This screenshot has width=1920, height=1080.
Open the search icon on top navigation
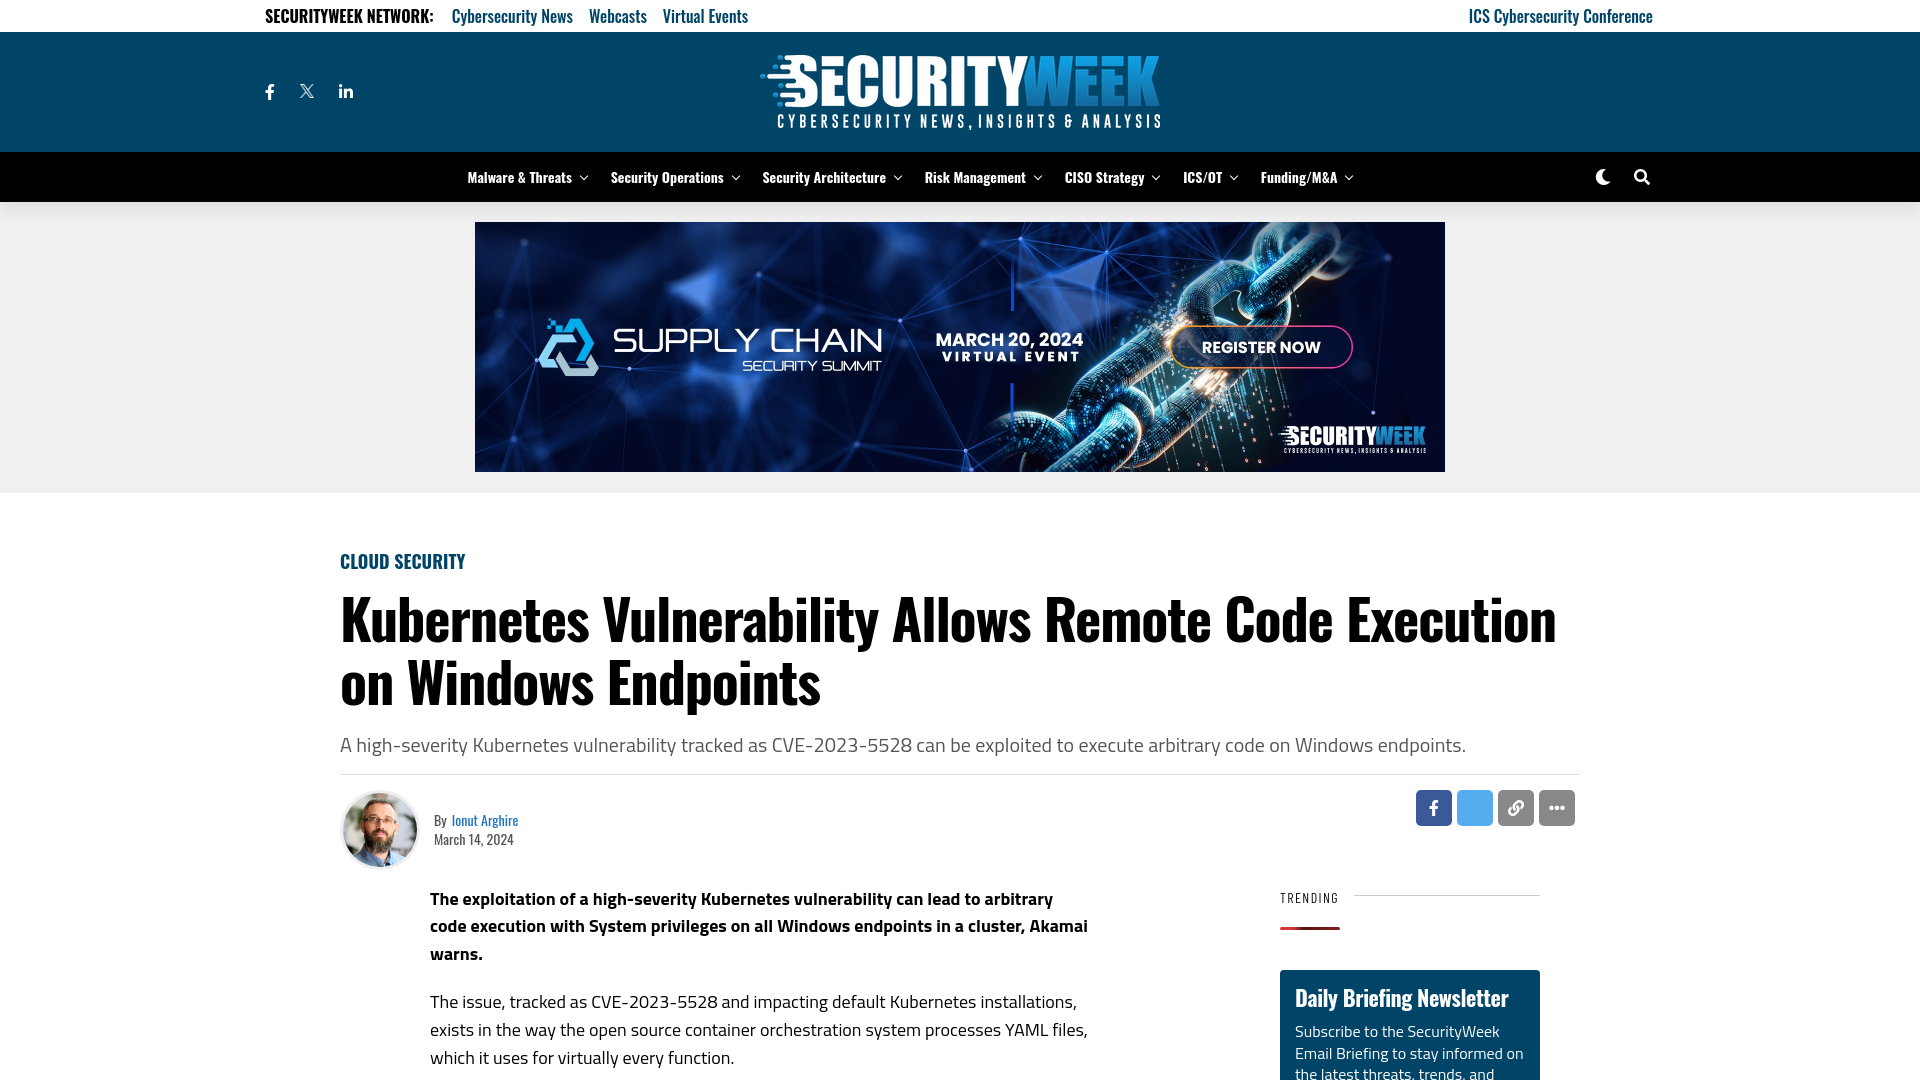1642,177
